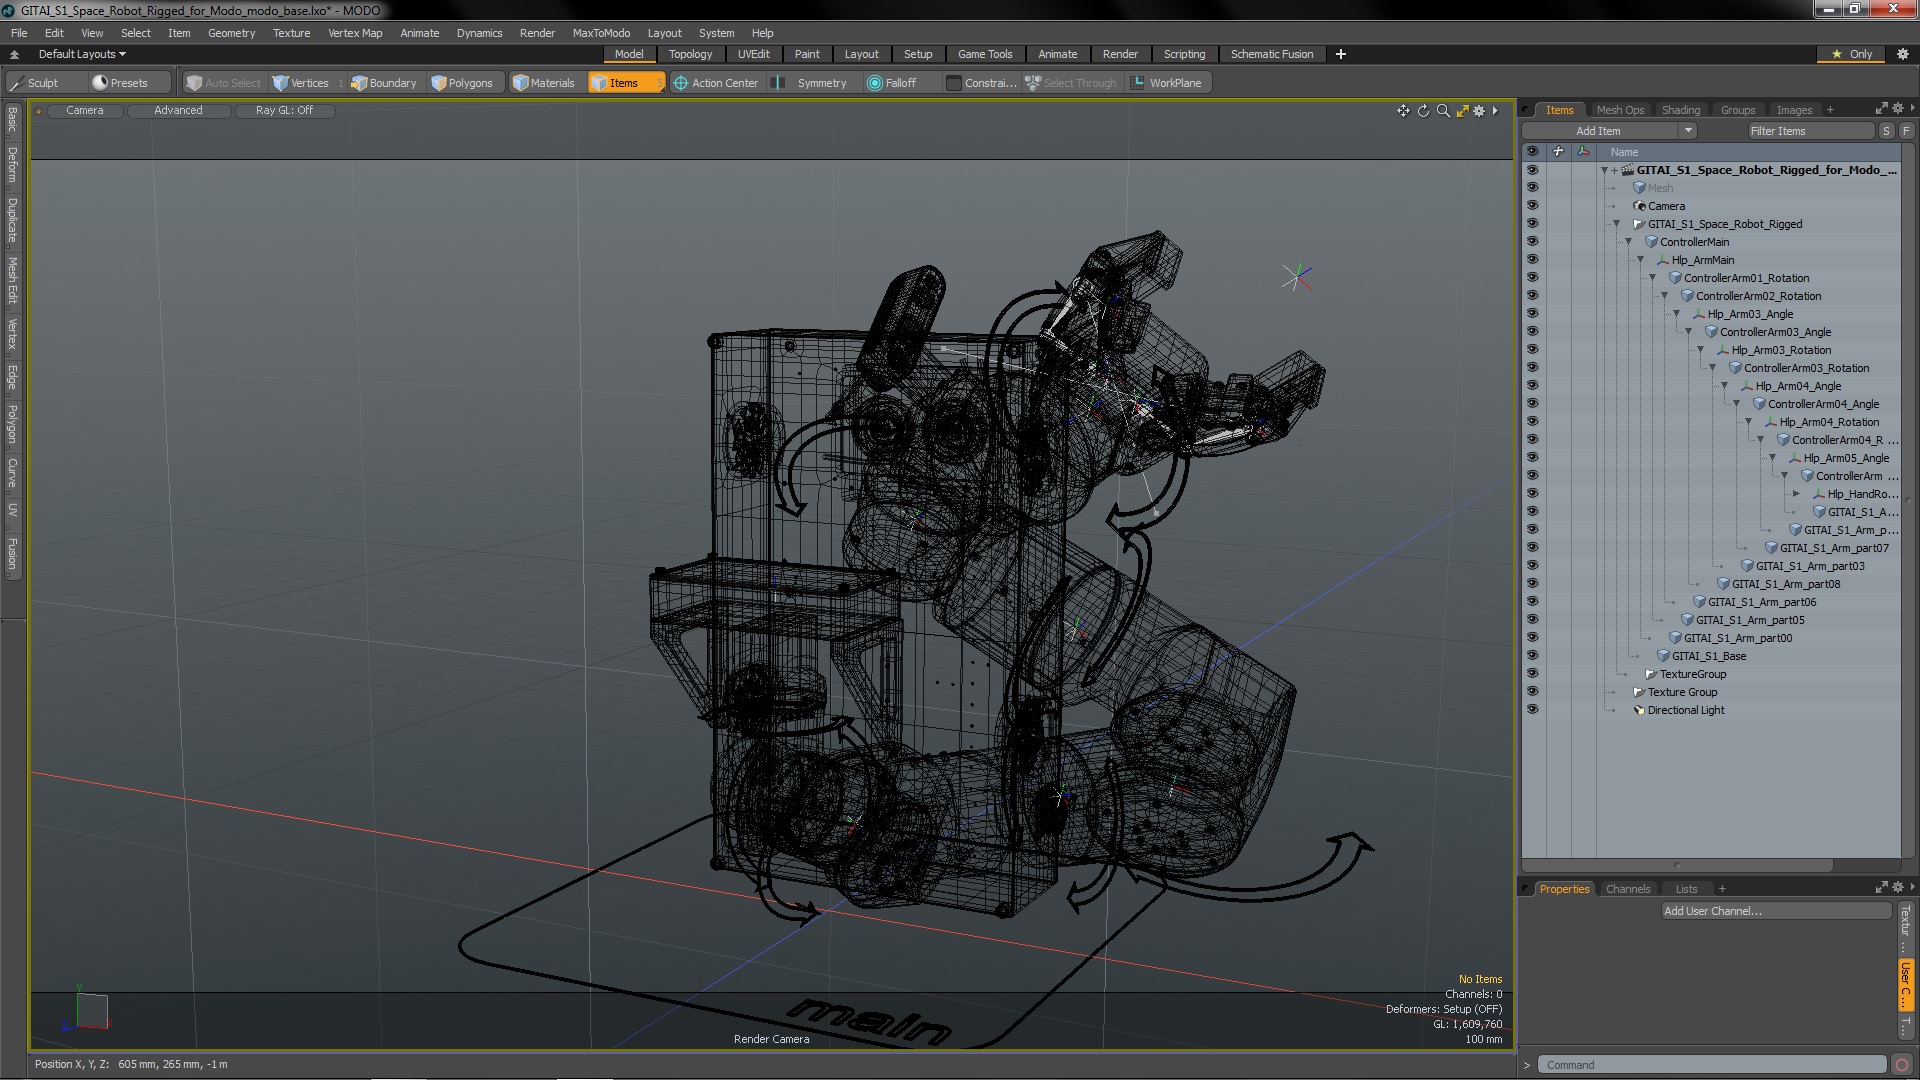Select Materials selection mode
Viewport: 1920px width, 1080px height.
tap(543, 83)
